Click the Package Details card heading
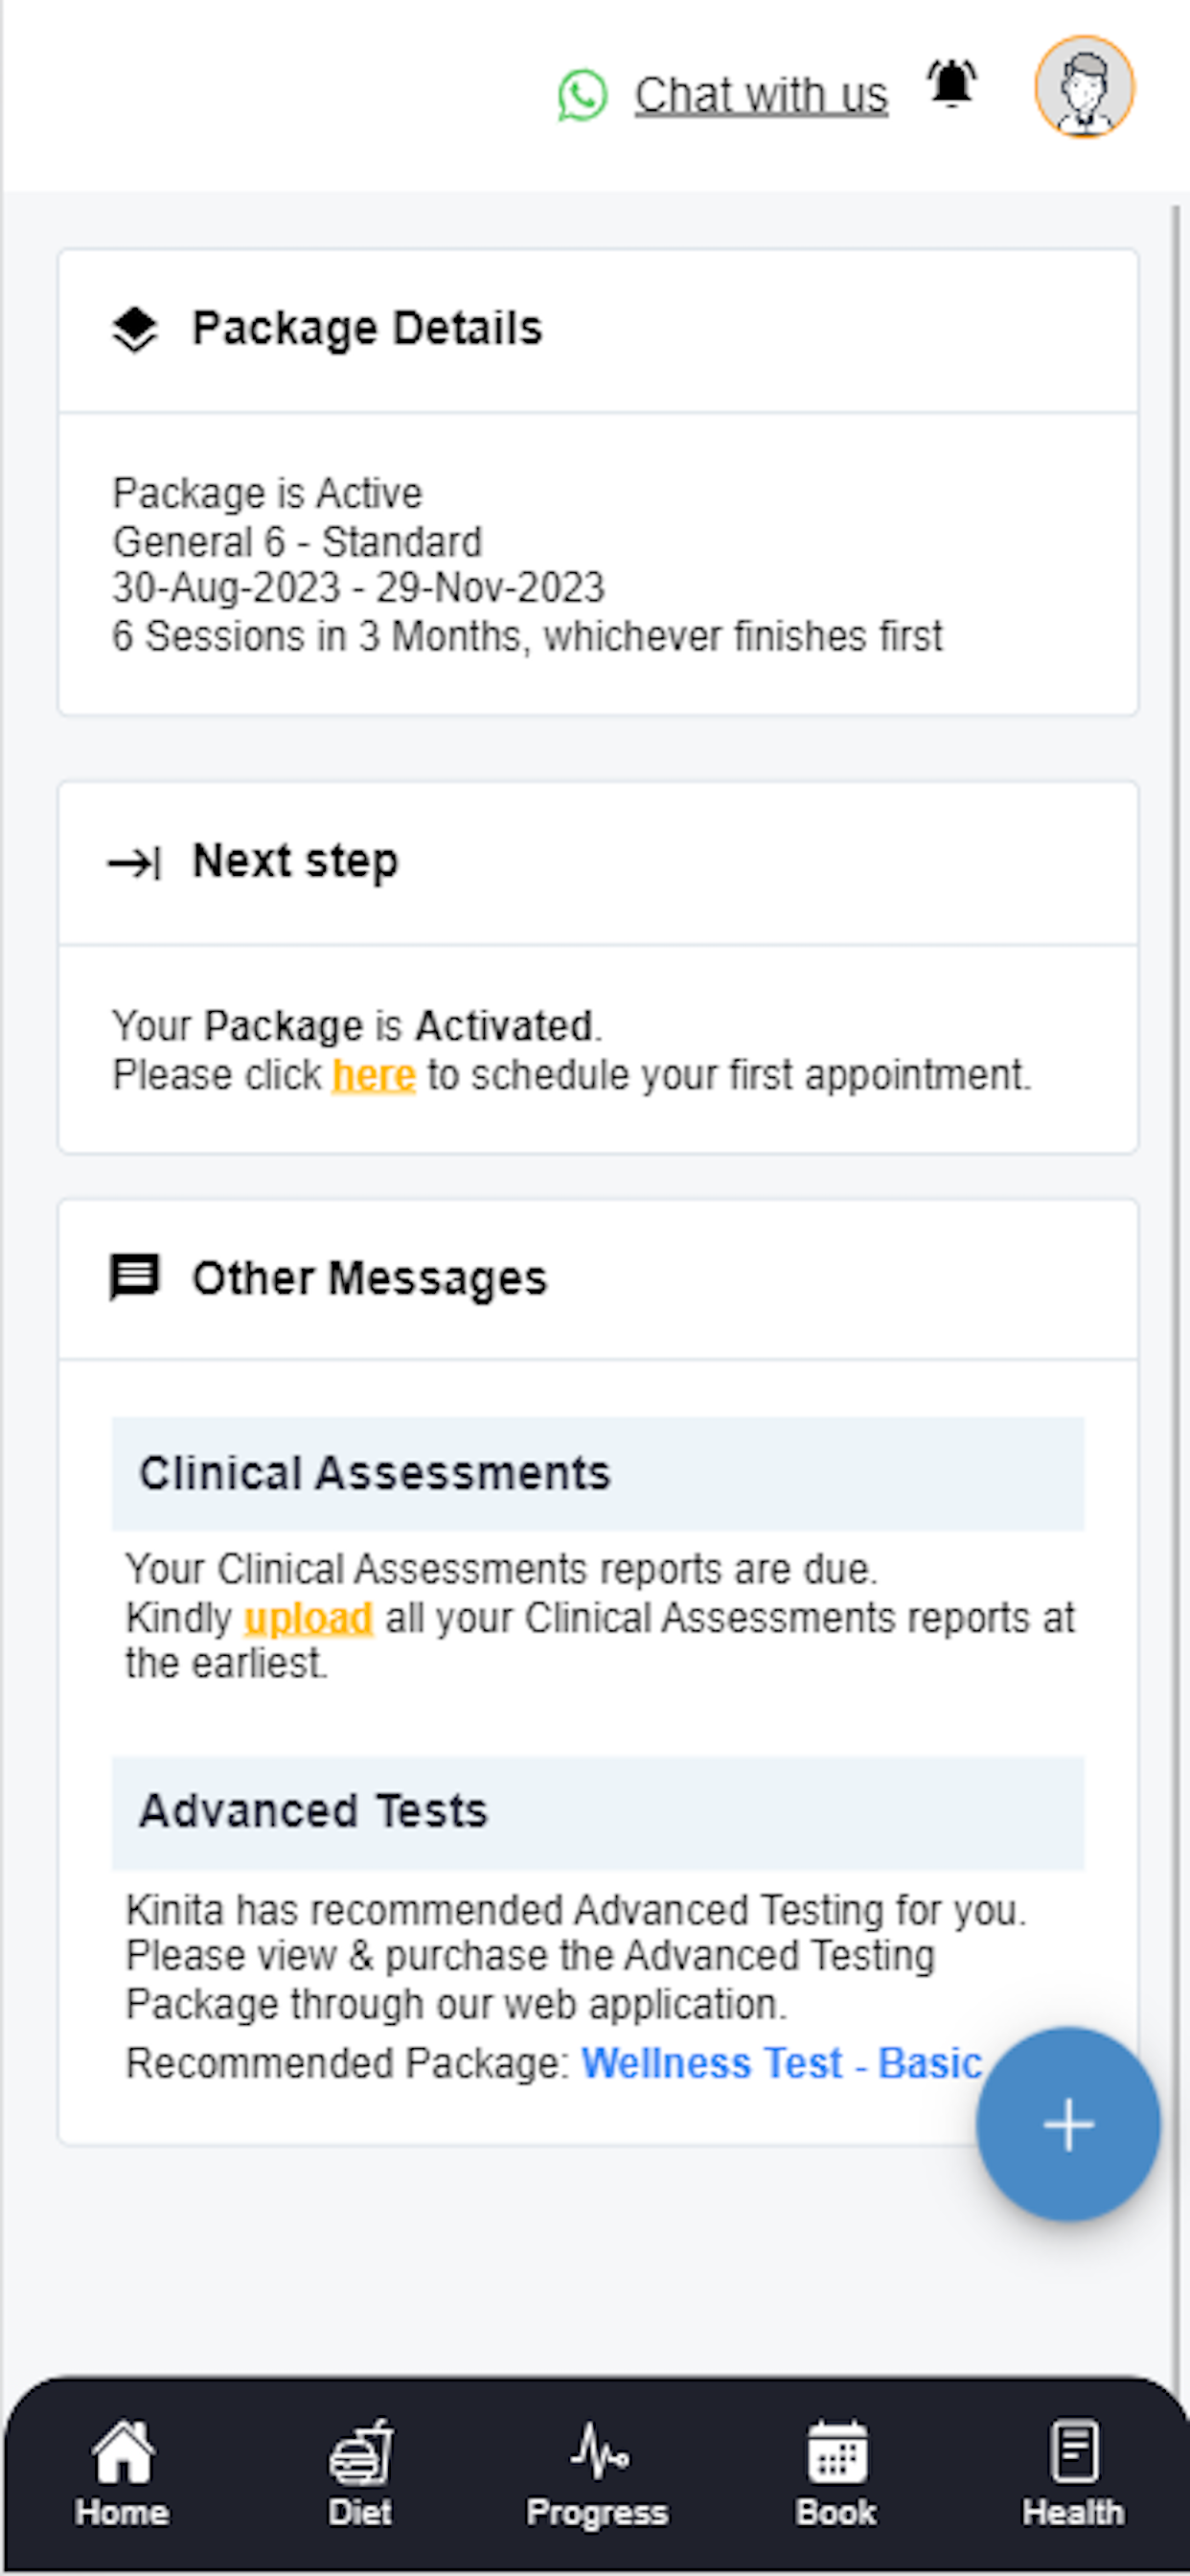Viewport: 1190px width, 2576px height. click(x=366, y=329)
